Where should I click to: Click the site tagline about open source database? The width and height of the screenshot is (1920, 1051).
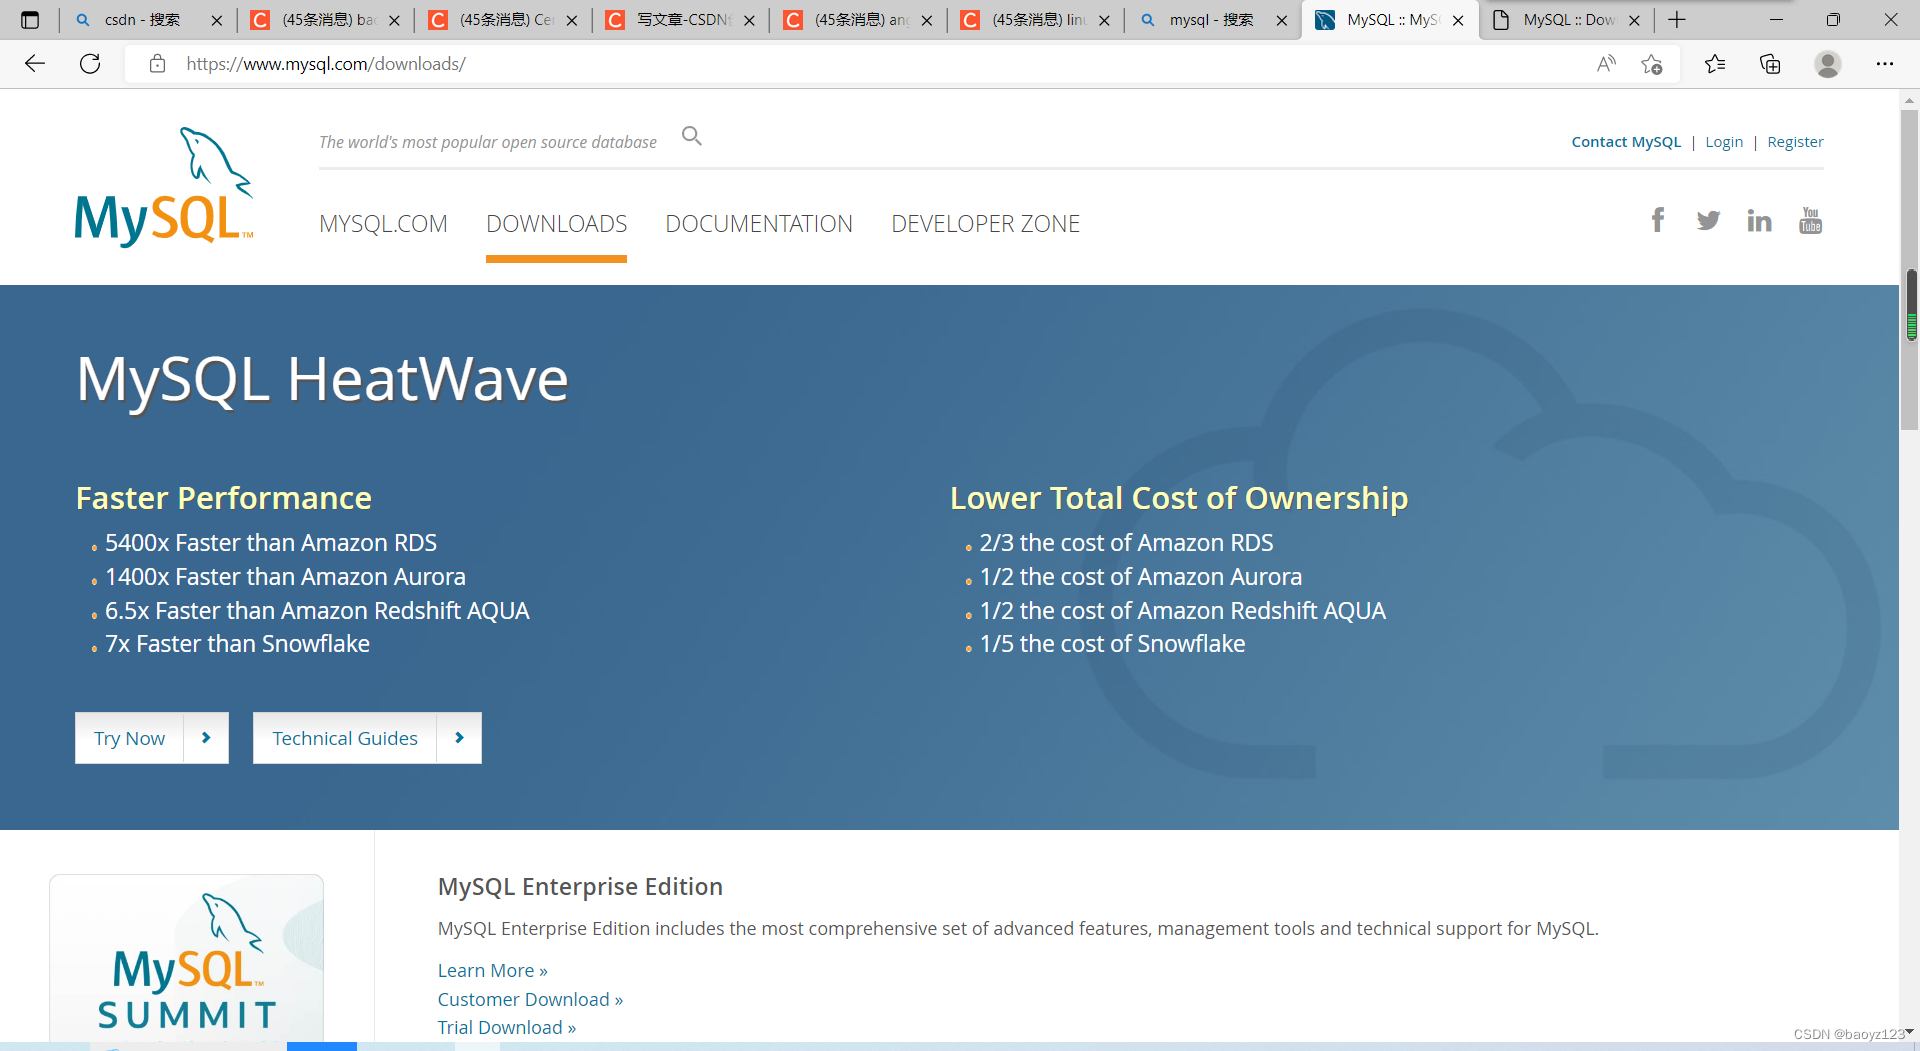tap(488, 142)
